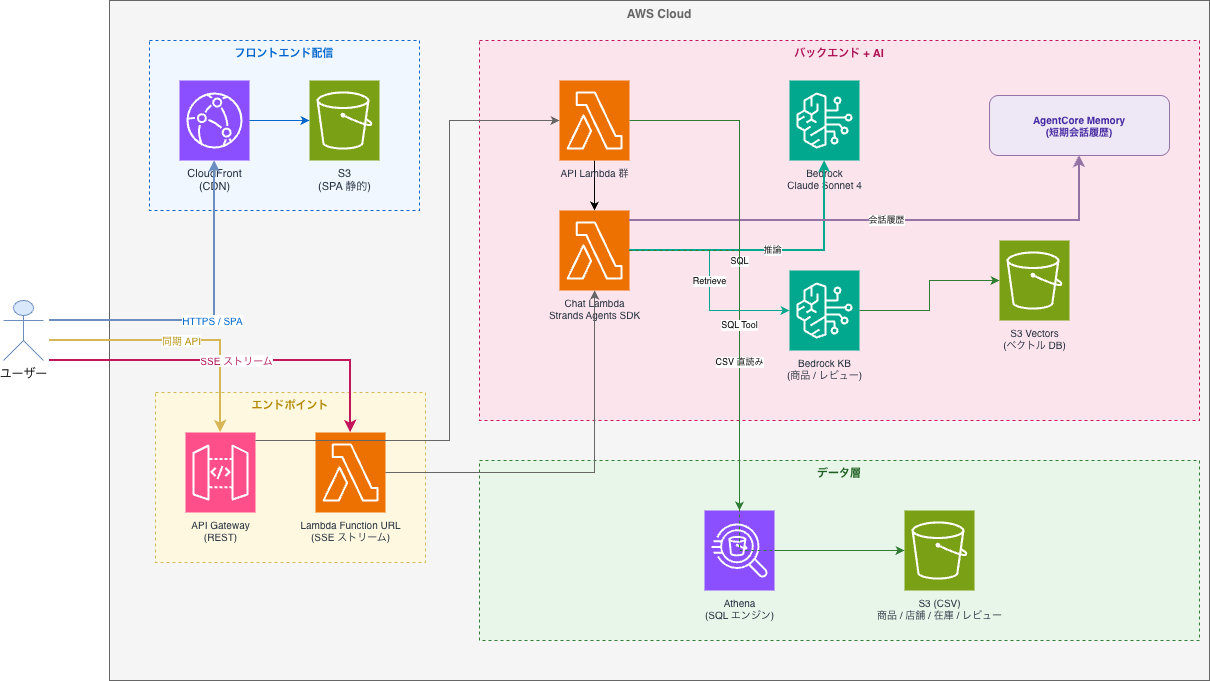
Task: Click the AWS Cloud title label
Action: coord(659,14)
